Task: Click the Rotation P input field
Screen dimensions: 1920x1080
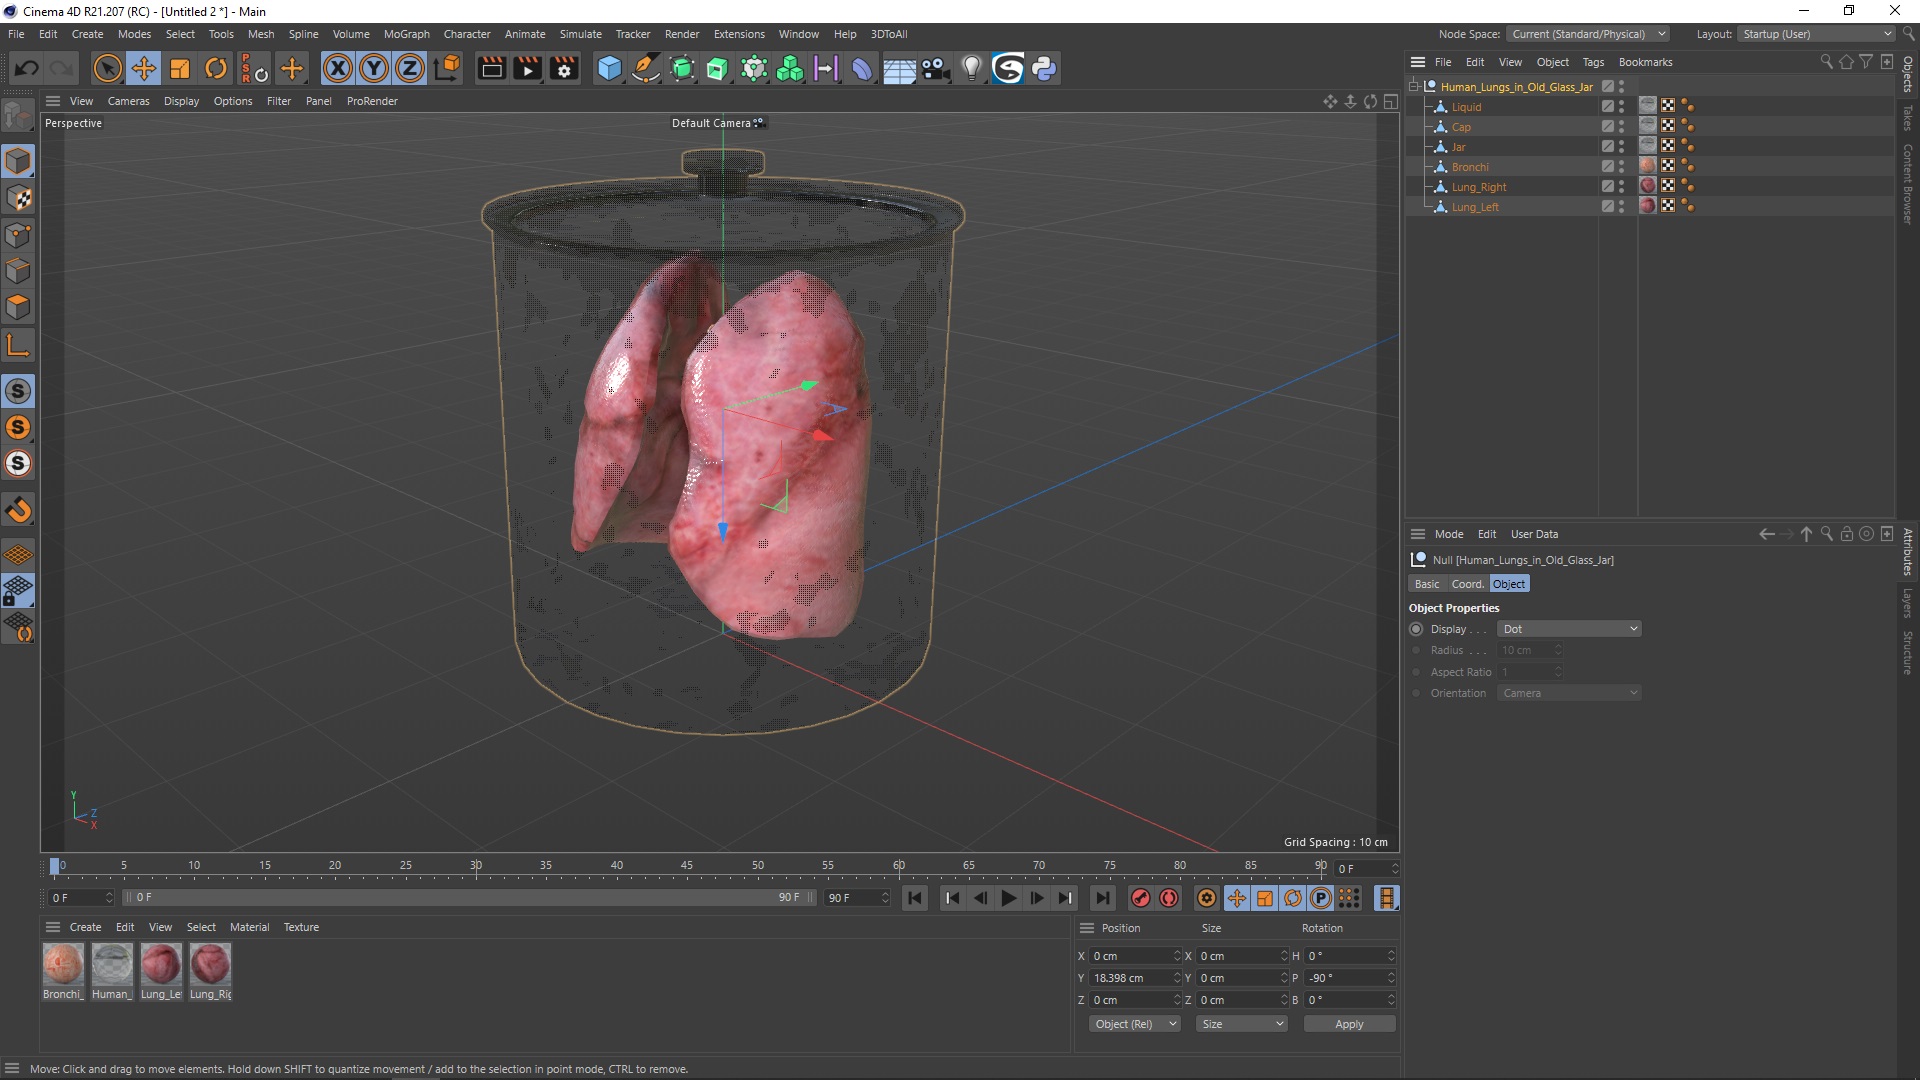Action: [1344, 978]
